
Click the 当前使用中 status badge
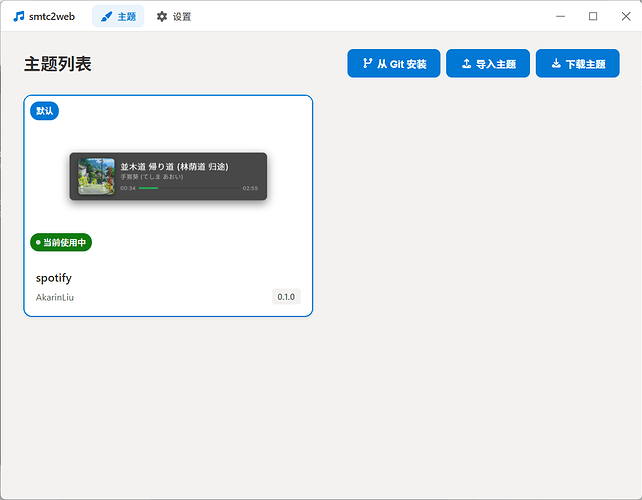pos(61,242)
